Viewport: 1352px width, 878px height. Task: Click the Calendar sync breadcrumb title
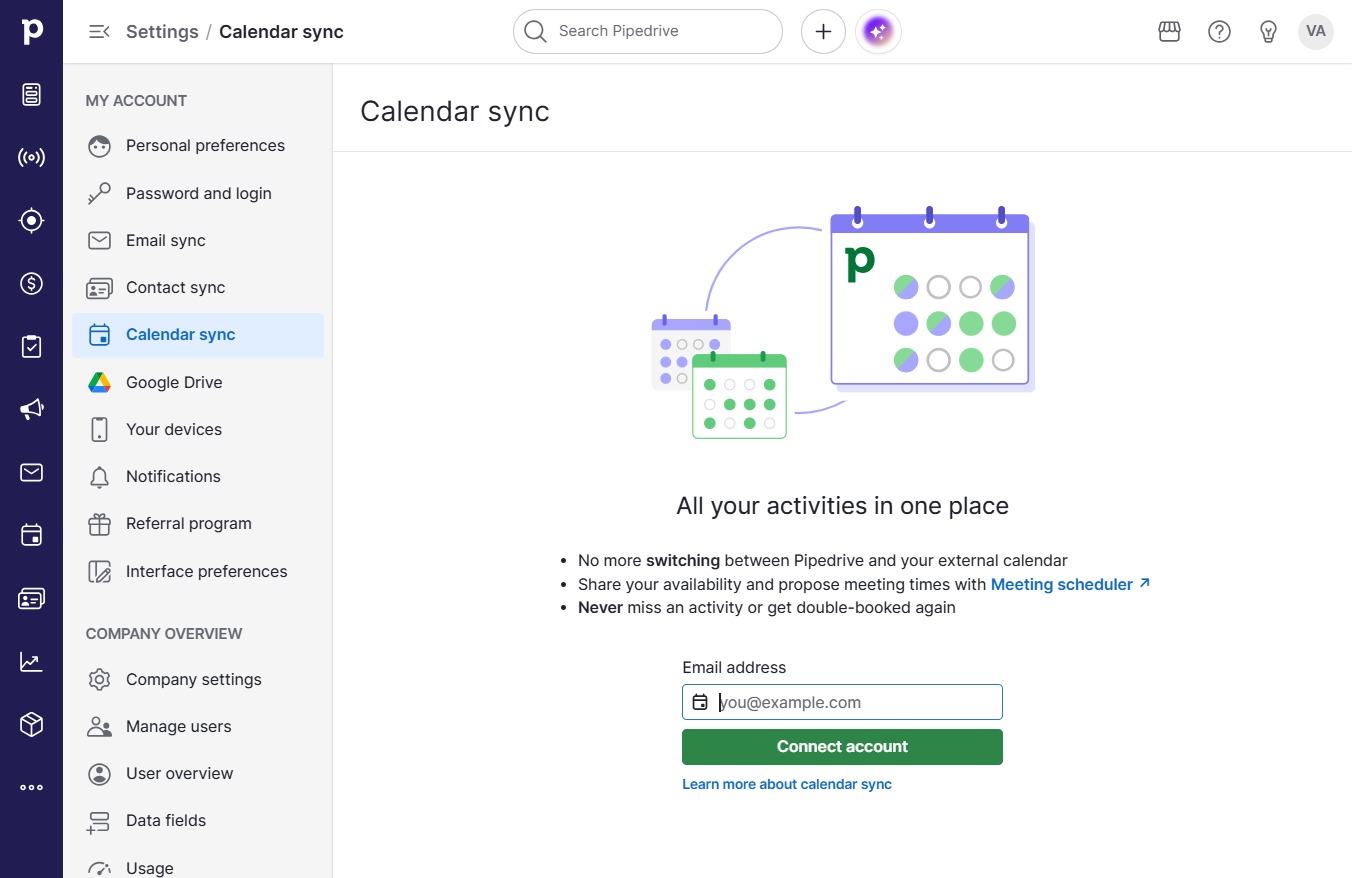click(281, 32)
